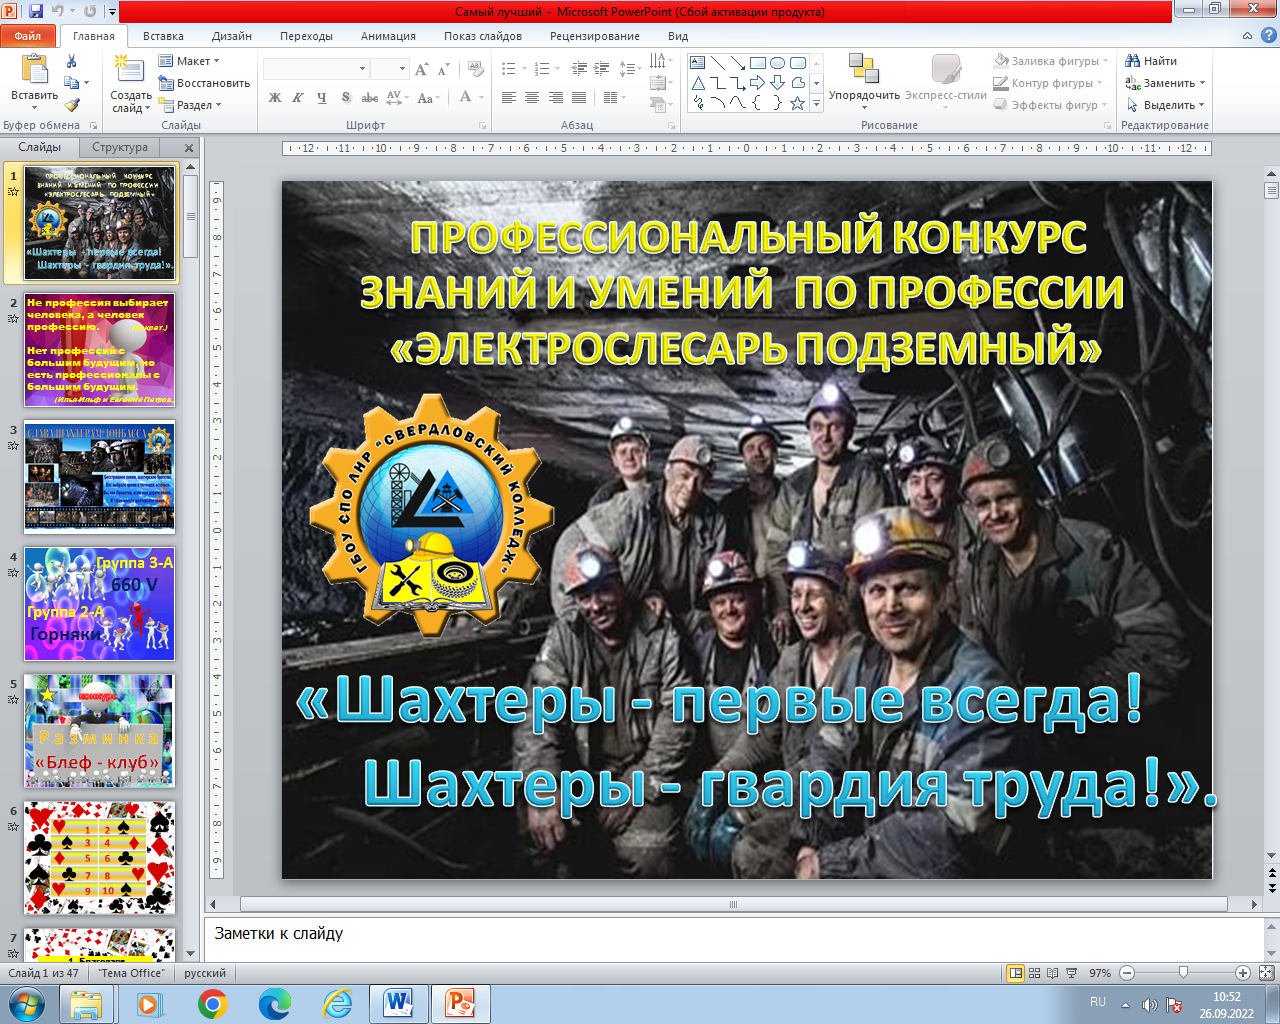Clear all formatting eraser icon
The height and width of the screenshot is (1024, 1280).
(x=477, y=69)
